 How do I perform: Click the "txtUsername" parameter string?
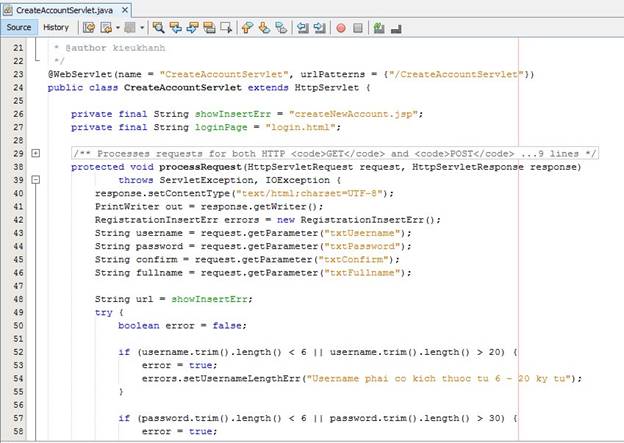pyautogui.click(x=362, y=233)
